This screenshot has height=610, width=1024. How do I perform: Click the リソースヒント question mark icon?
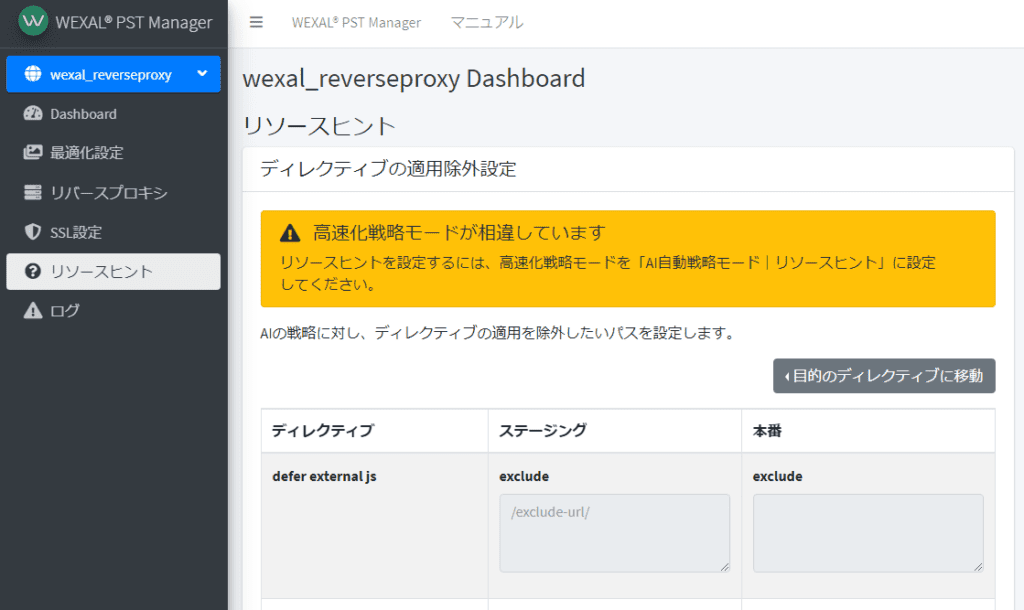(x=33, y=271)
